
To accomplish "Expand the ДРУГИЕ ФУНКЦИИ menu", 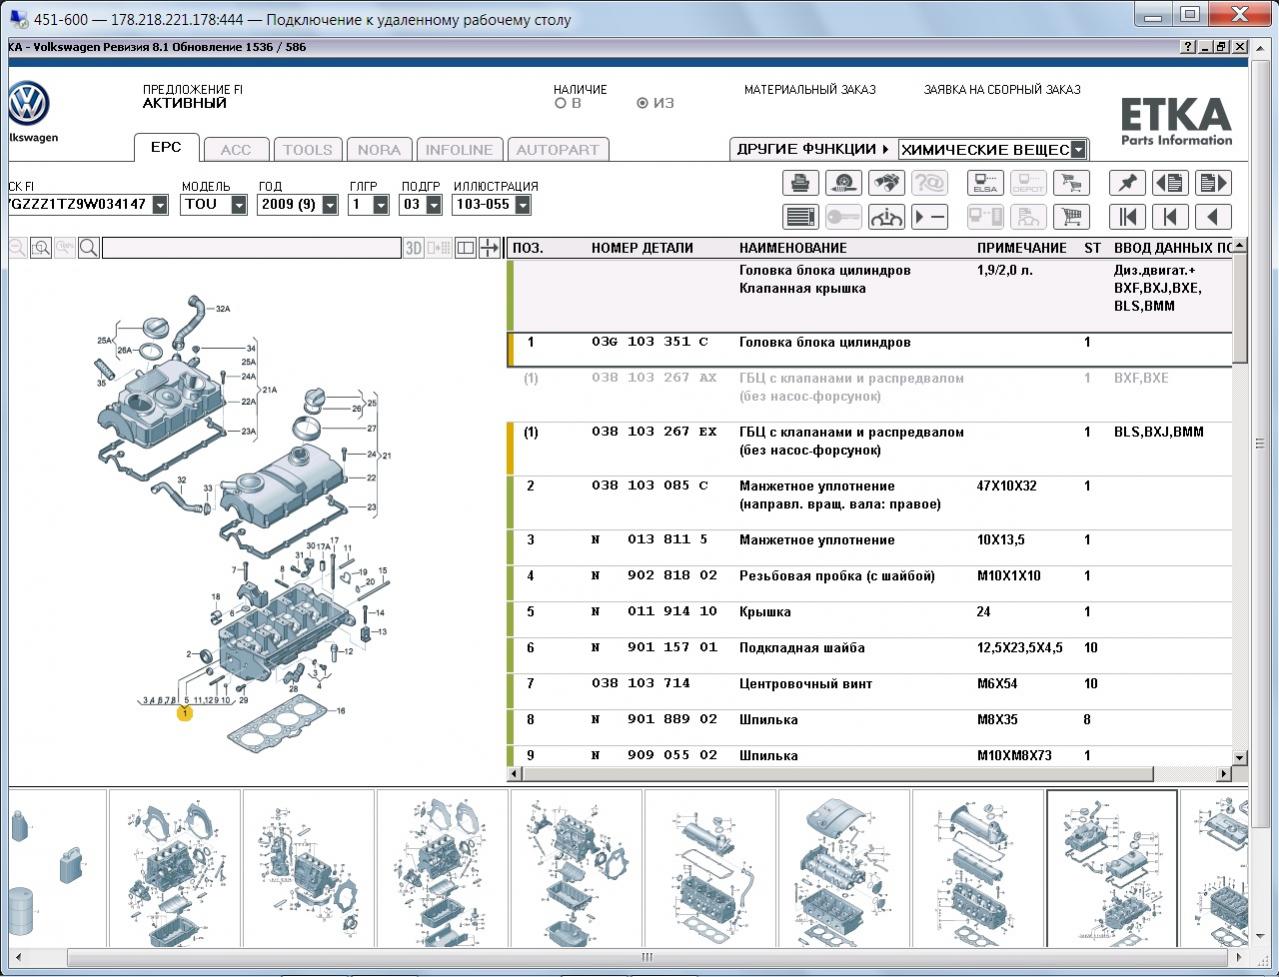I will (813, 149).
